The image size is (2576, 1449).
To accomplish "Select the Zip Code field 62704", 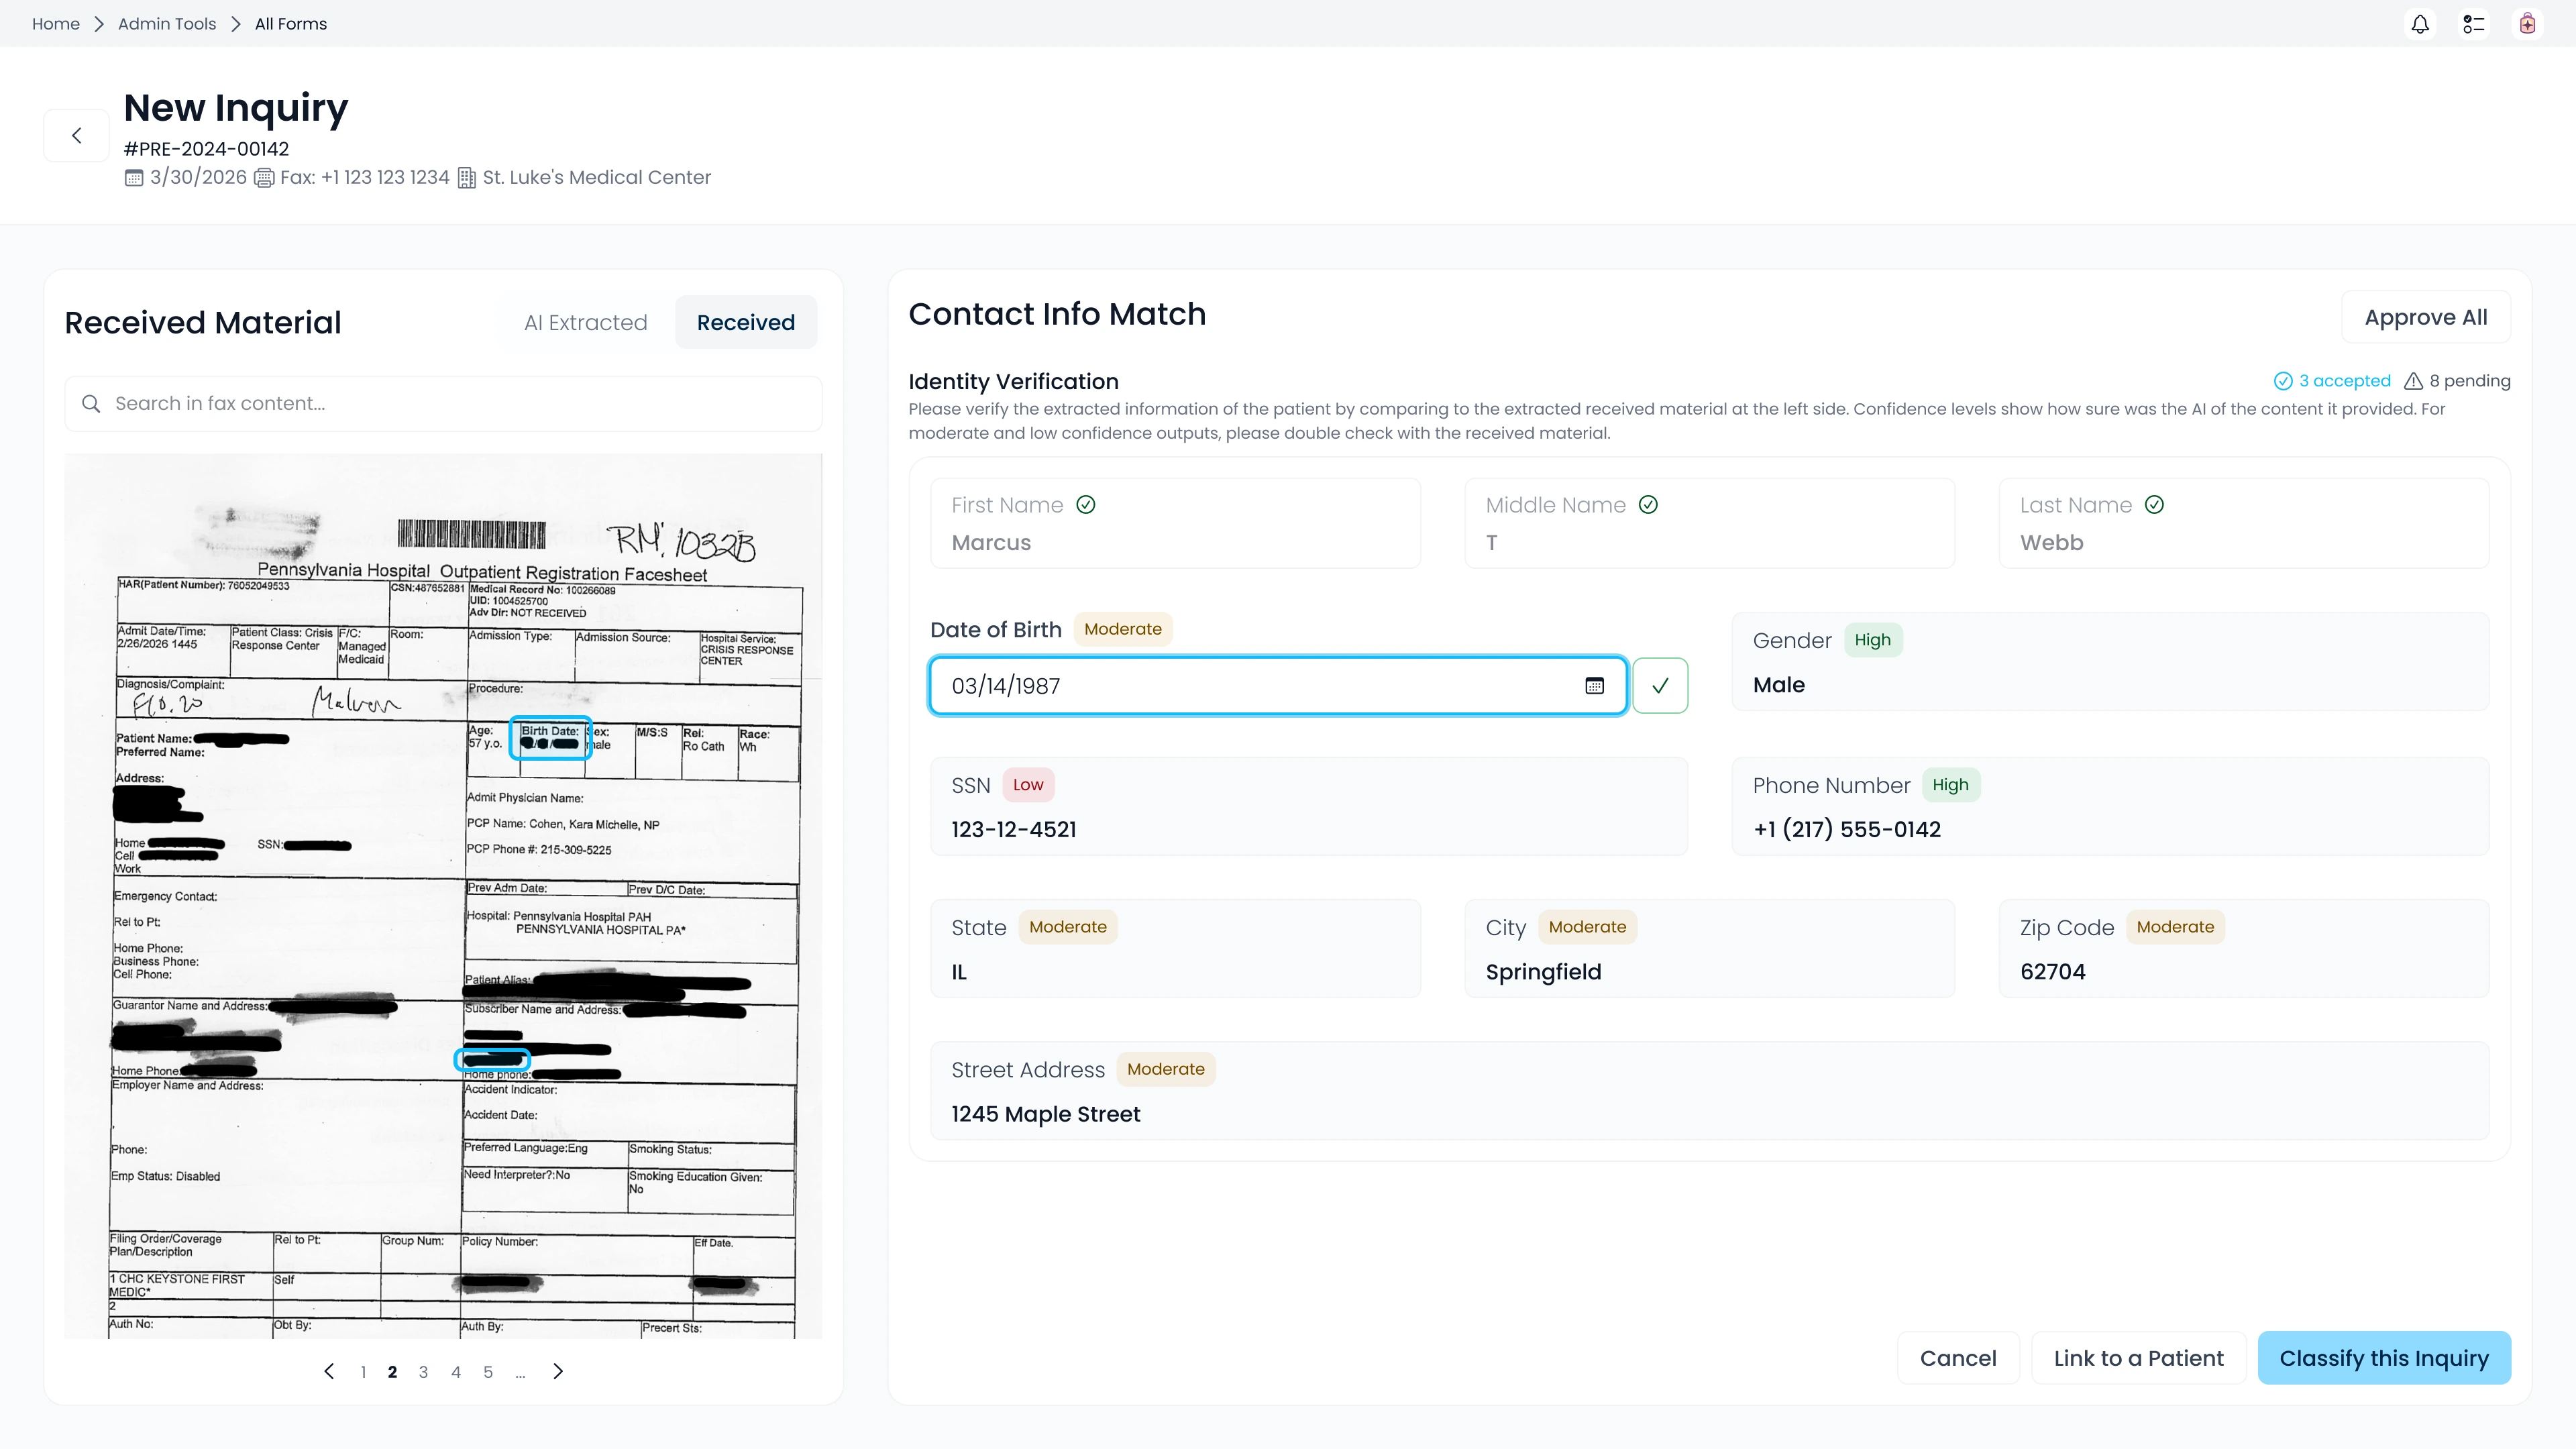I will [2244, 949].
